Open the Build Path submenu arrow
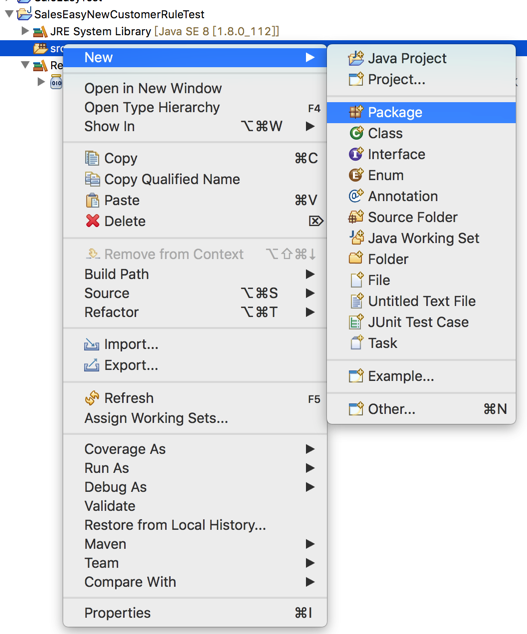 pyautogui.click(x=310, y=274)
